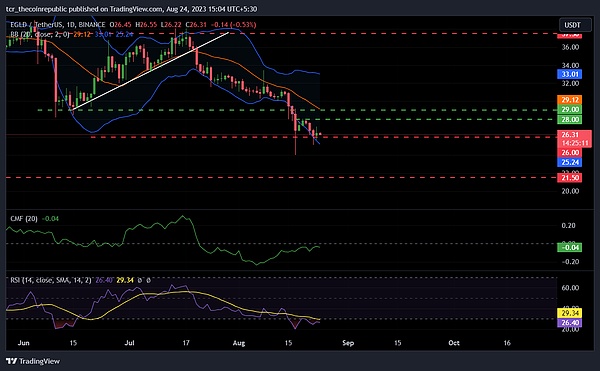600x371 pixels.
Task: Open the CMF (20) indicator legend
Action: click(x=24, y=219)
